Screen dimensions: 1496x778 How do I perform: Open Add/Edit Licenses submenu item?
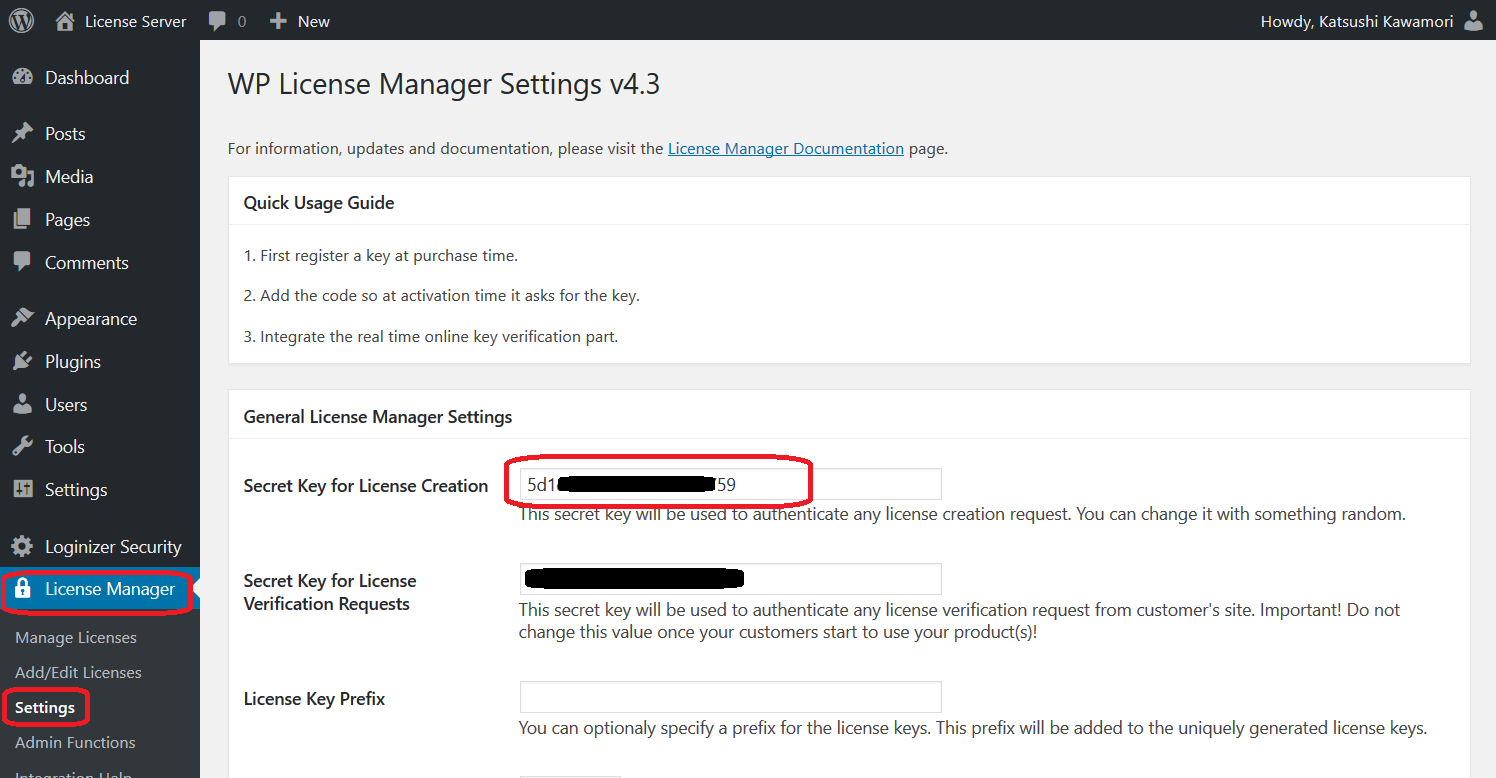click(x=78, y=673)
